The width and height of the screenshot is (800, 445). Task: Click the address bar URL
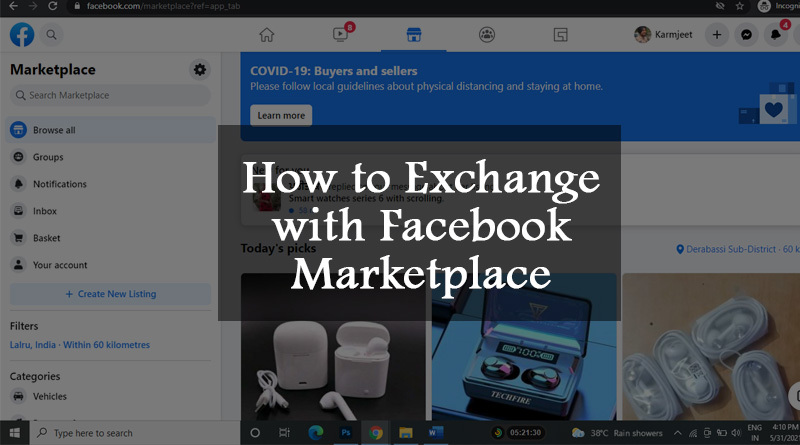point(163,6)
